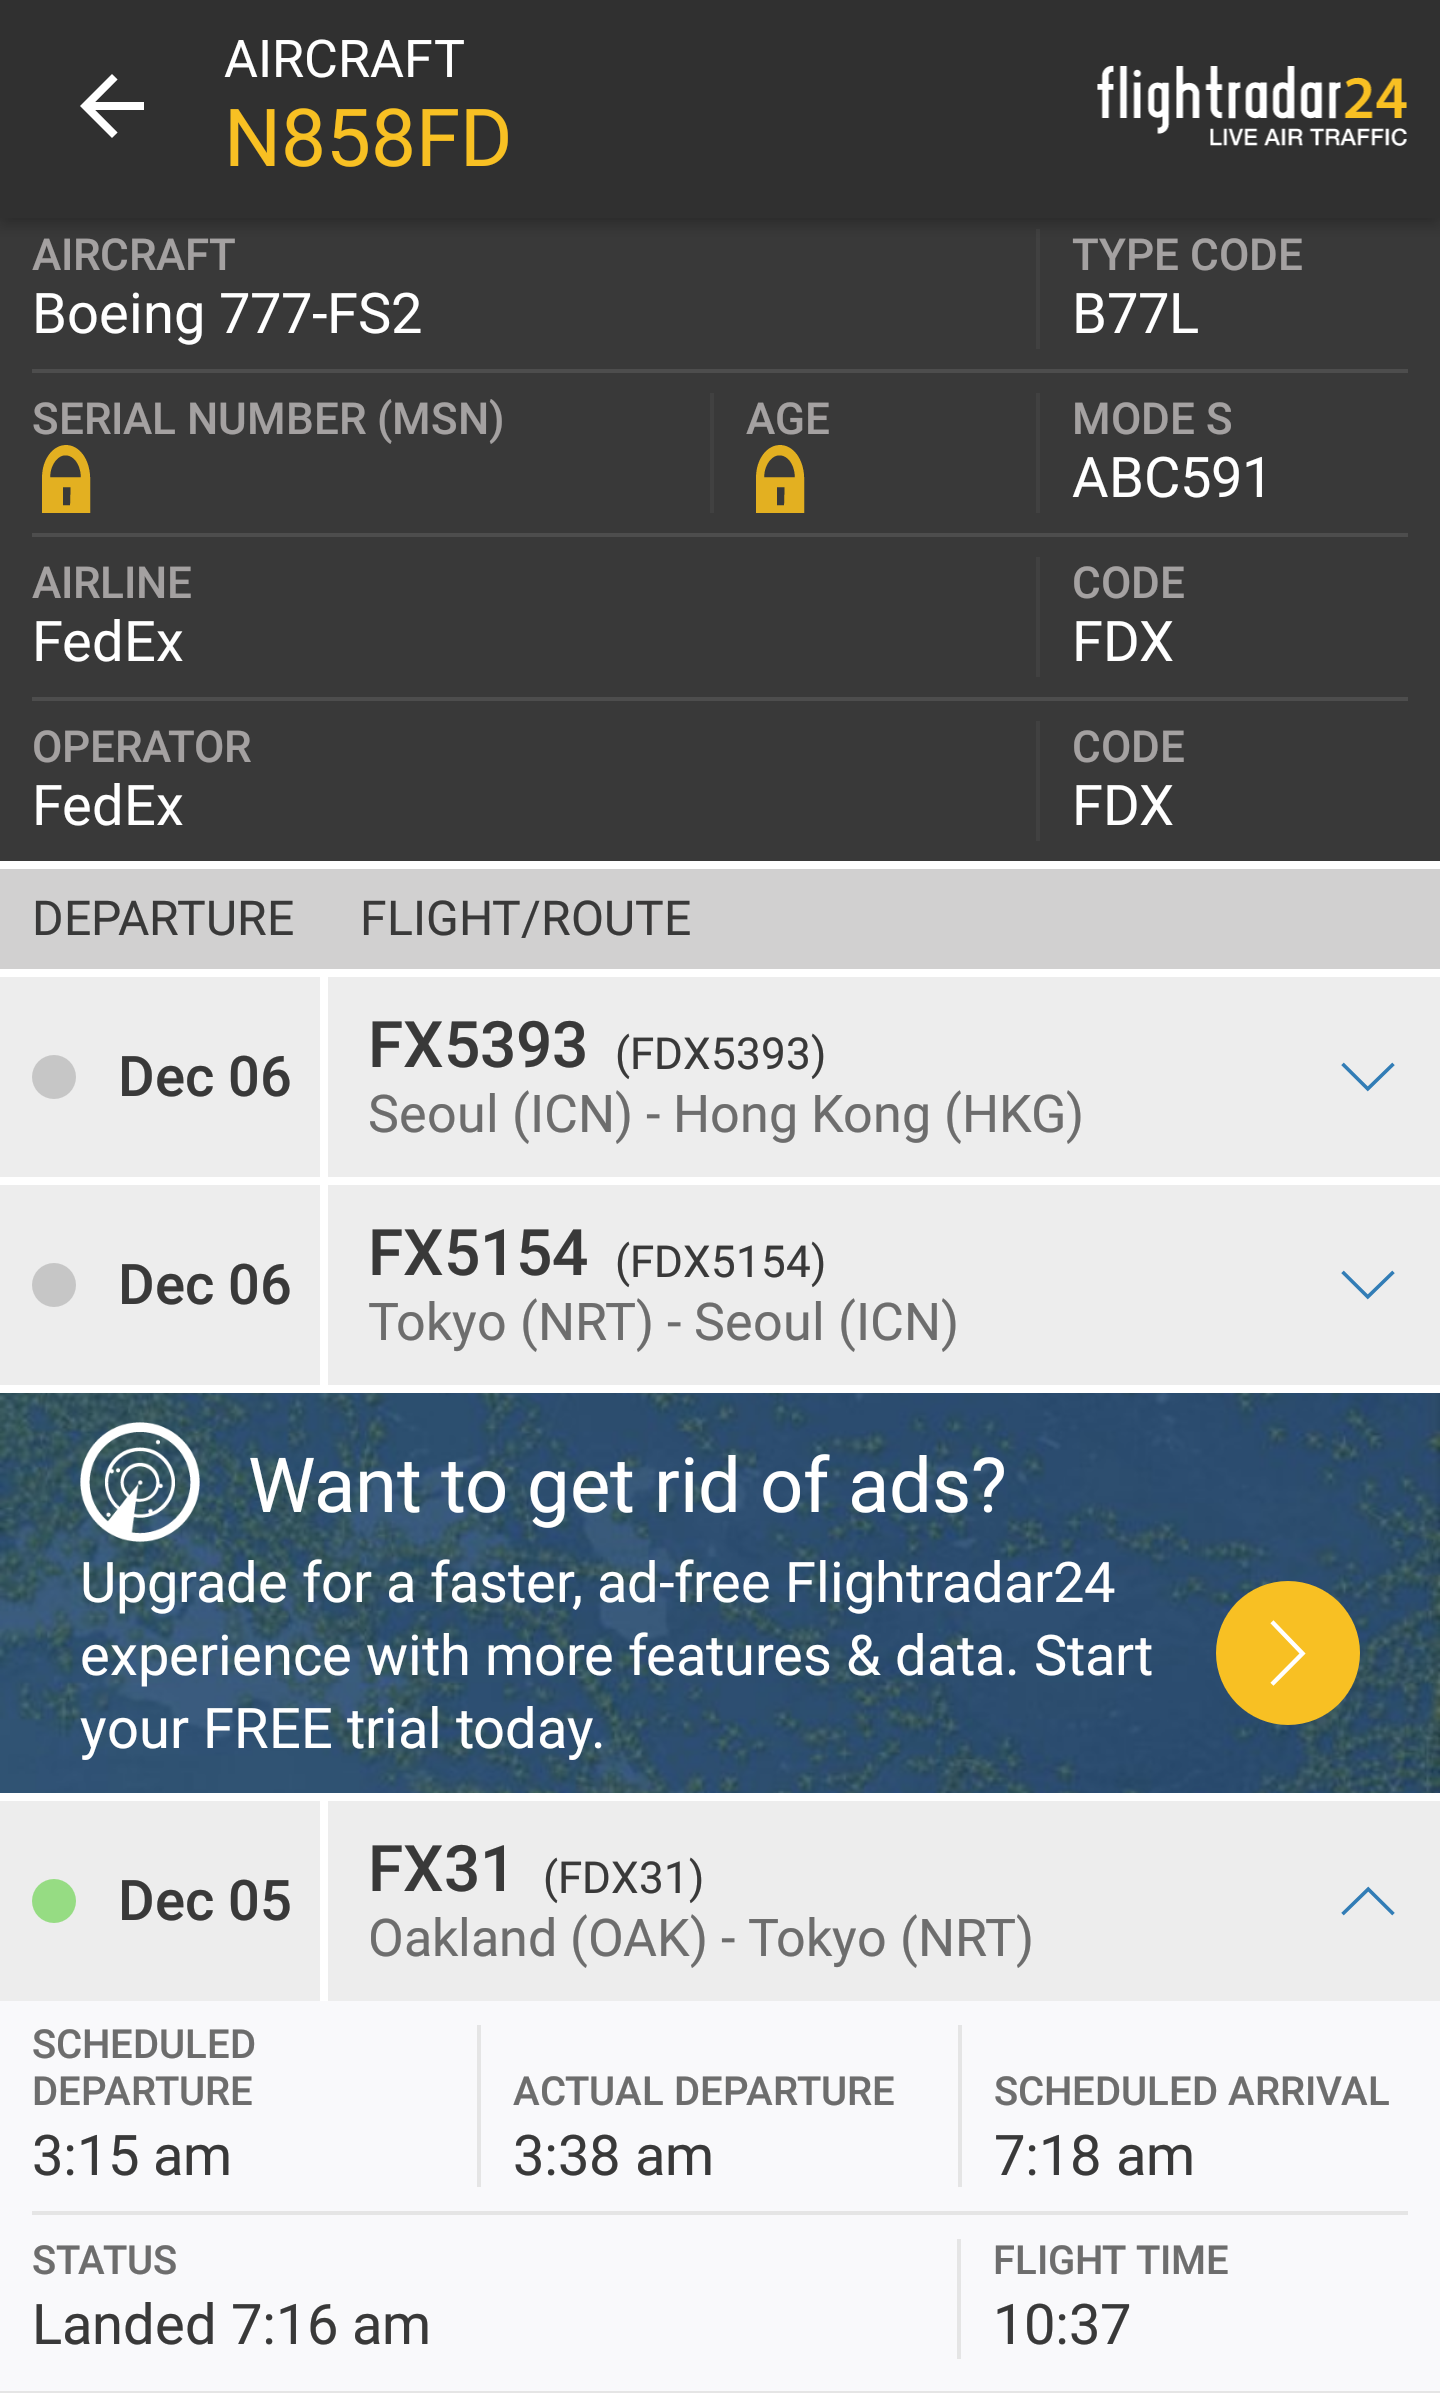Screen dimensions: 1440x2393
Task: Tap the back arrow icon
Action: pos(112,105)
